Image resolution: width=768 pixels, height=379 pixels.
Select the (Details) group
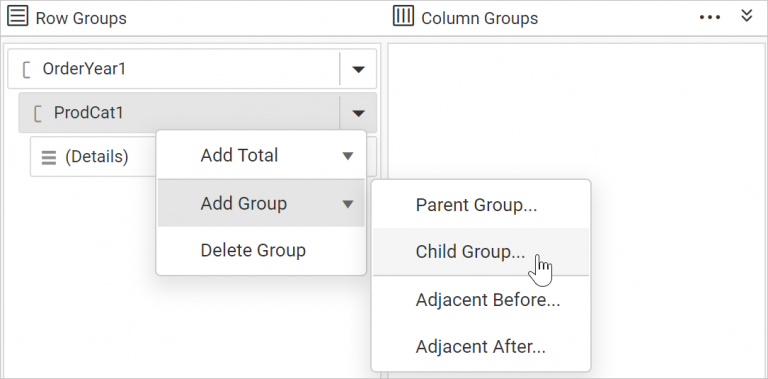point(93,157)
